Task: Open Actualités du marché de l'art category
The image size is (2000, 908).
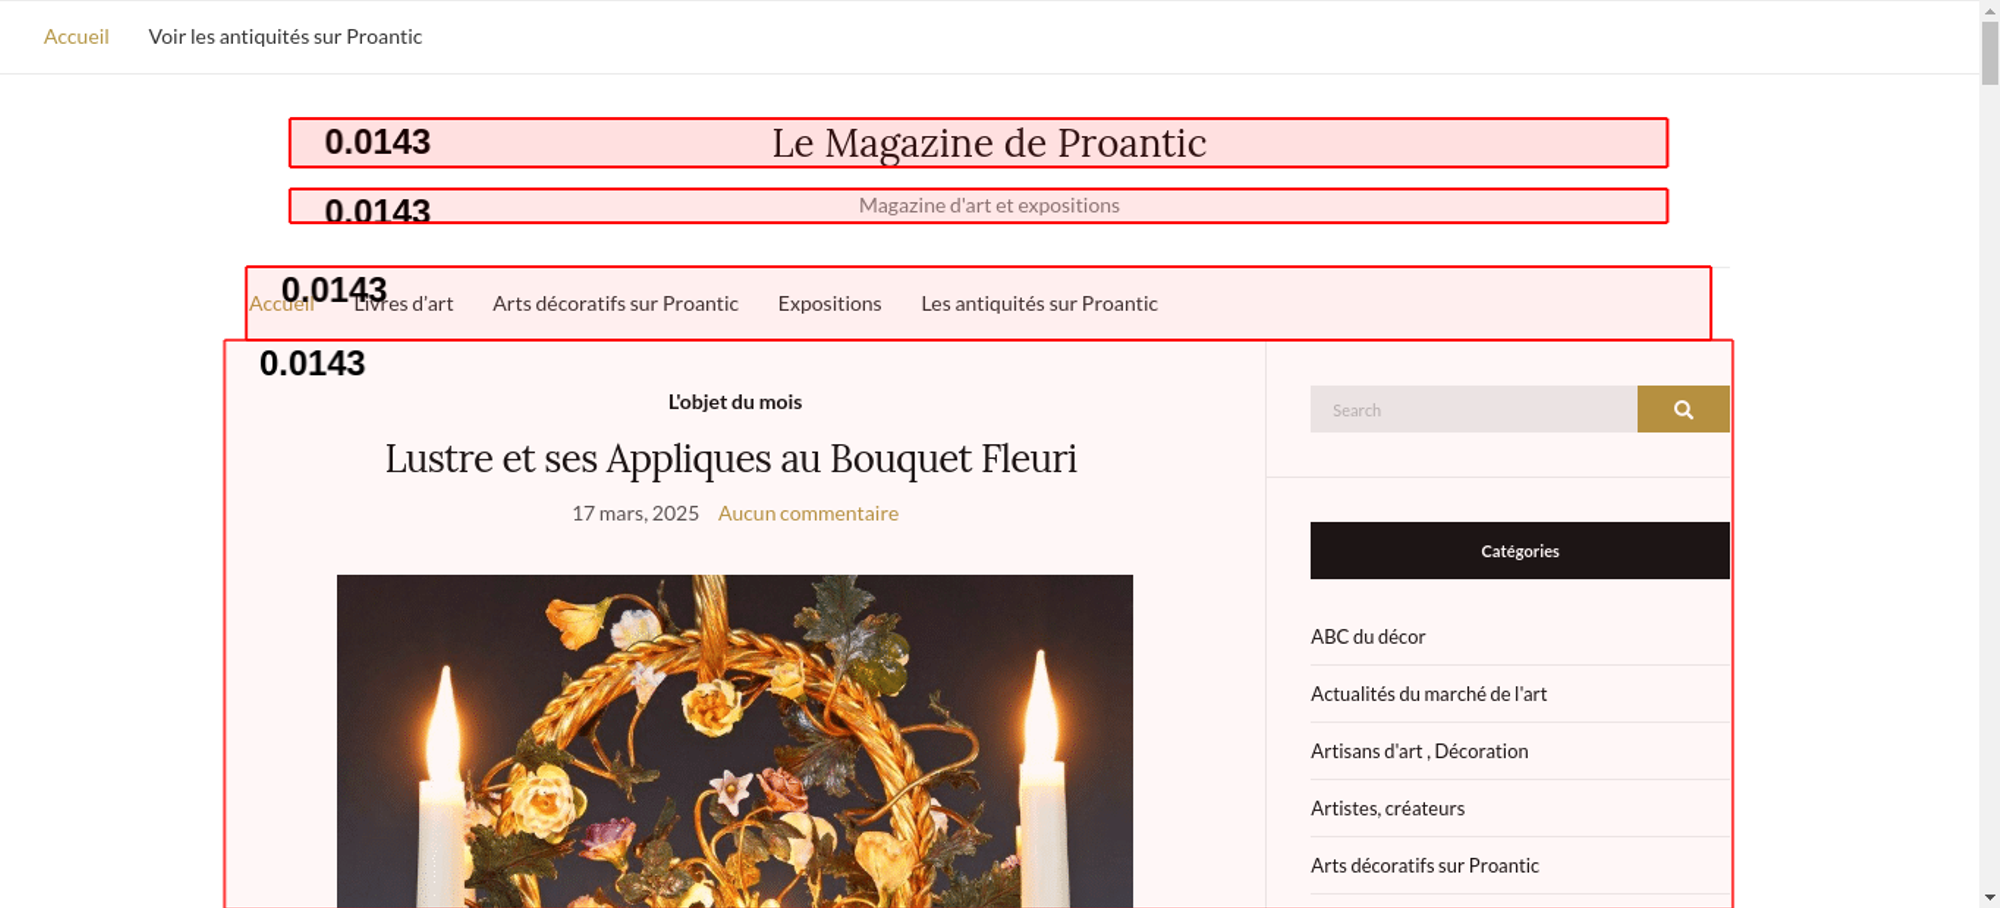Action: click(1429, 694)
